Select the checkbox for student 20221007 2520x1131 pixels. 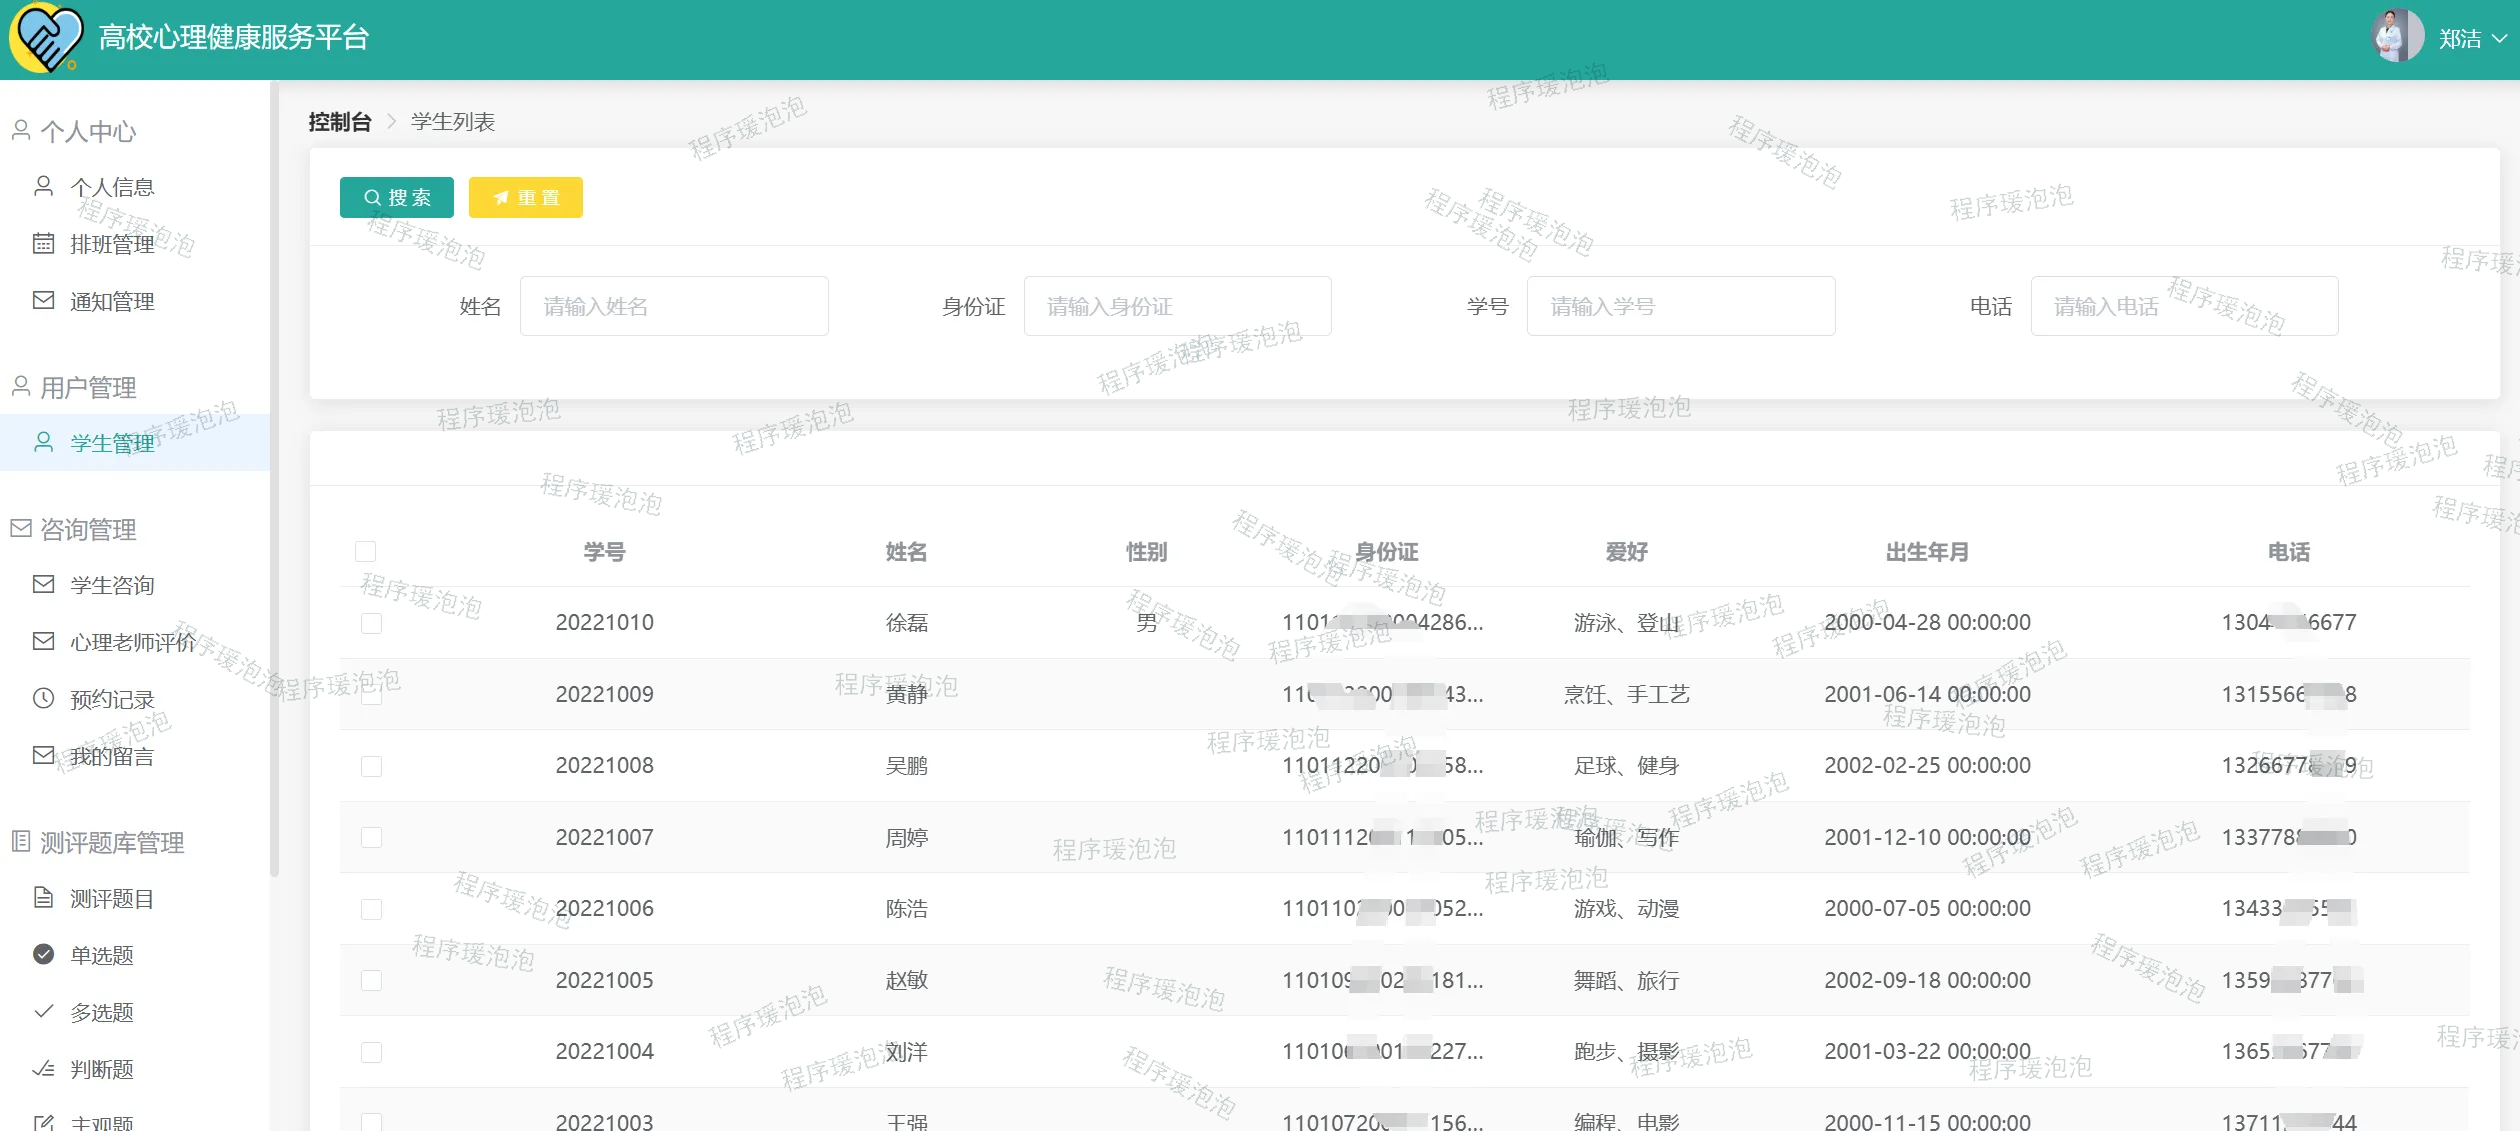coord(371,838)
